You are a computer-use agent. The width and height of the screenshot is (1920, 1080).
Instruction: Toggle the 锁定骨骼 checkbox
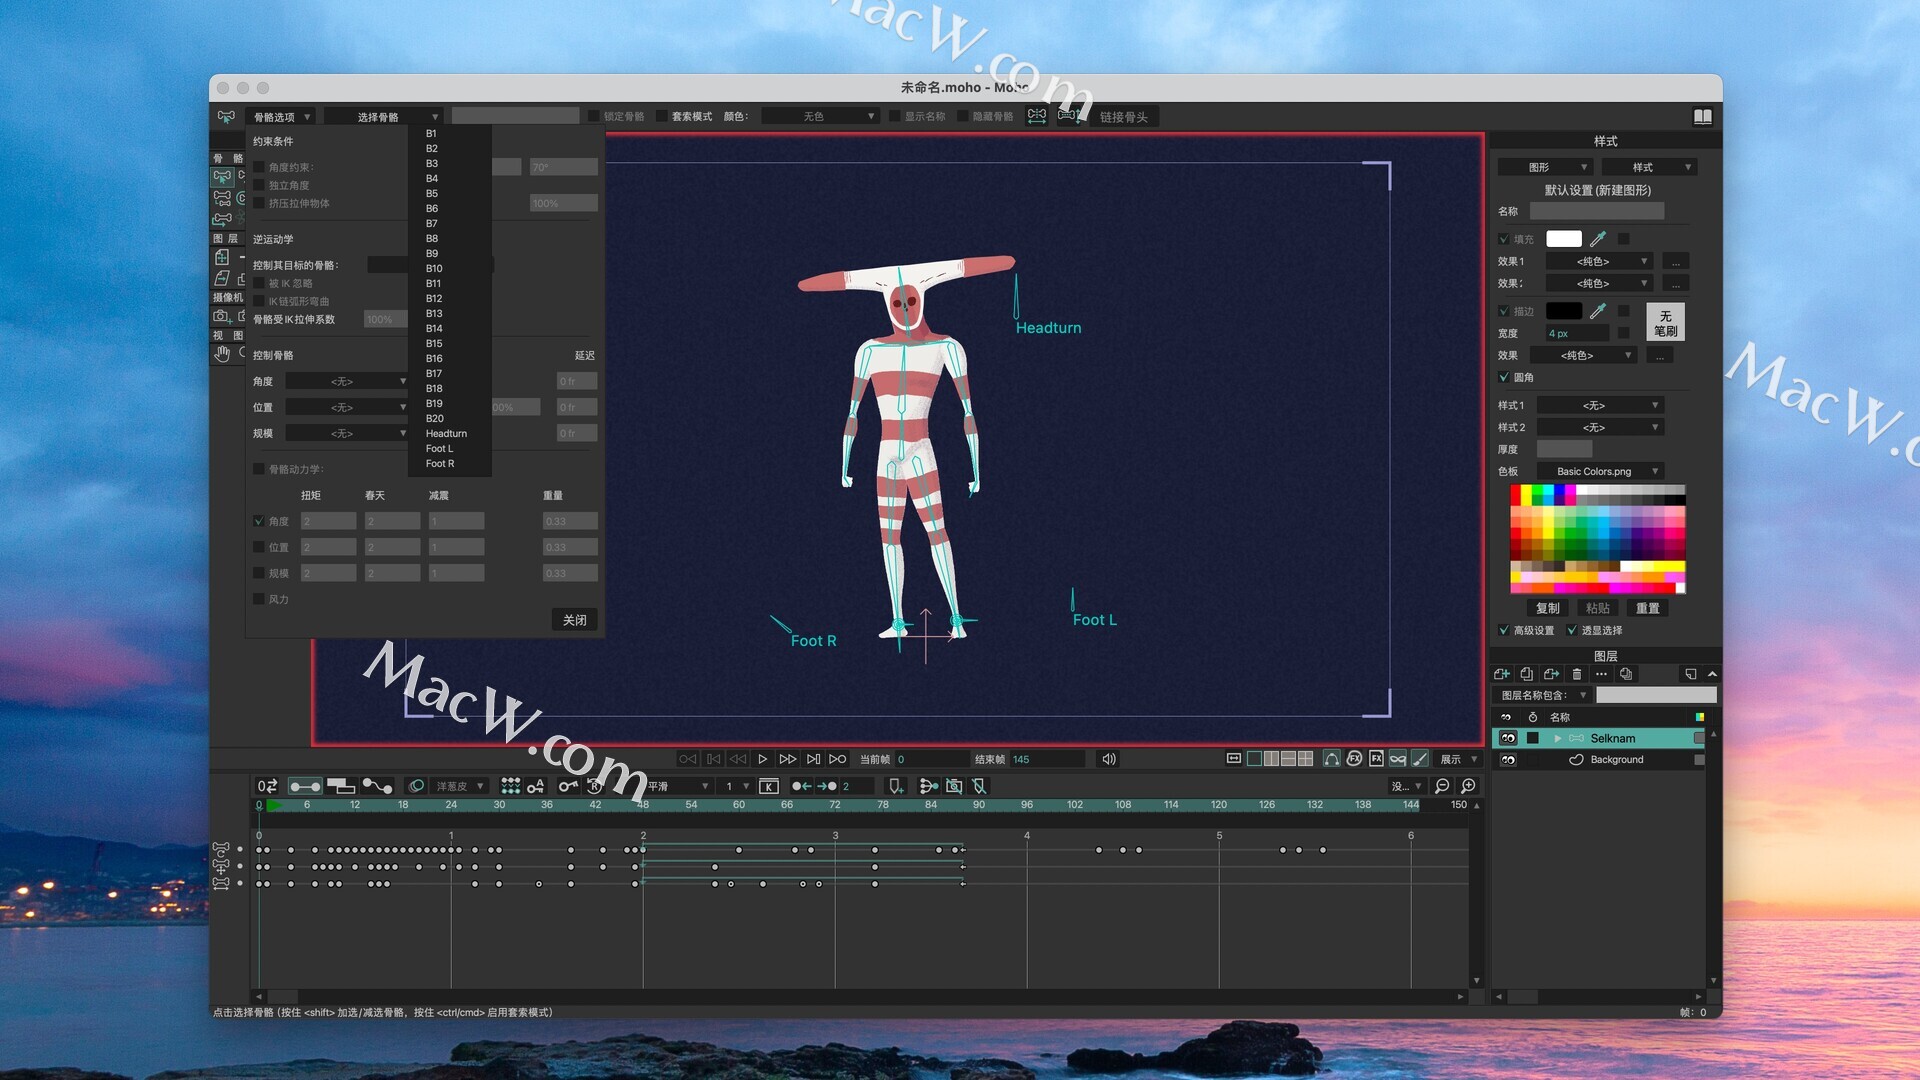594,117
